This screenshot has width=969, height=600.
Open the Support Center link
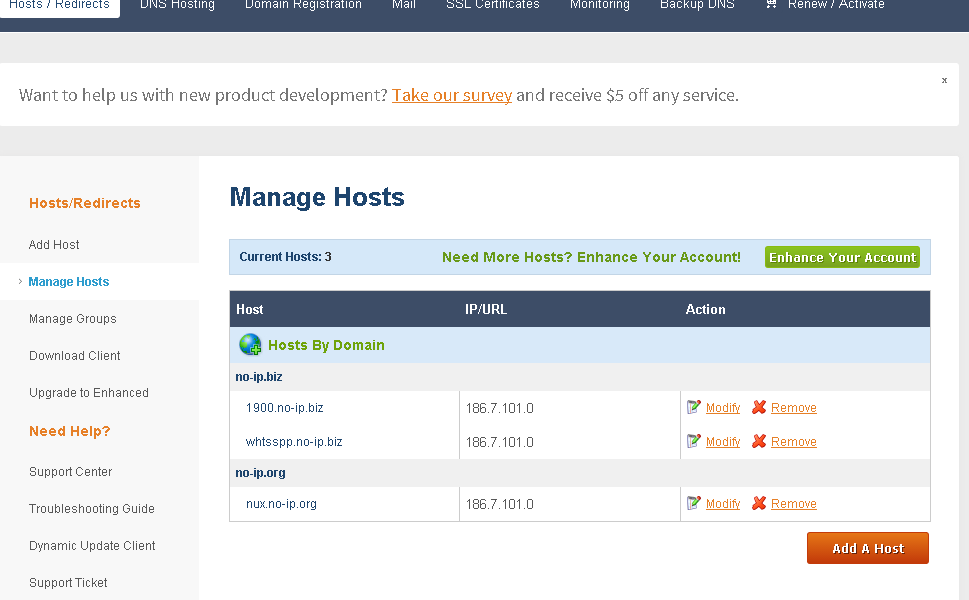click(x=70, y=472)
